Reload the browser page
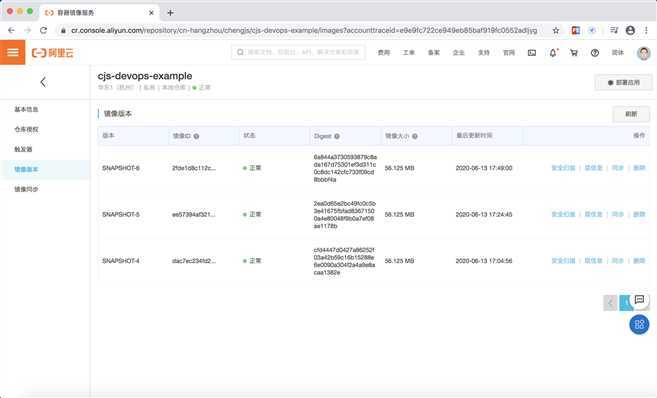This screenshot has width=657, height=398. [44, 30]
